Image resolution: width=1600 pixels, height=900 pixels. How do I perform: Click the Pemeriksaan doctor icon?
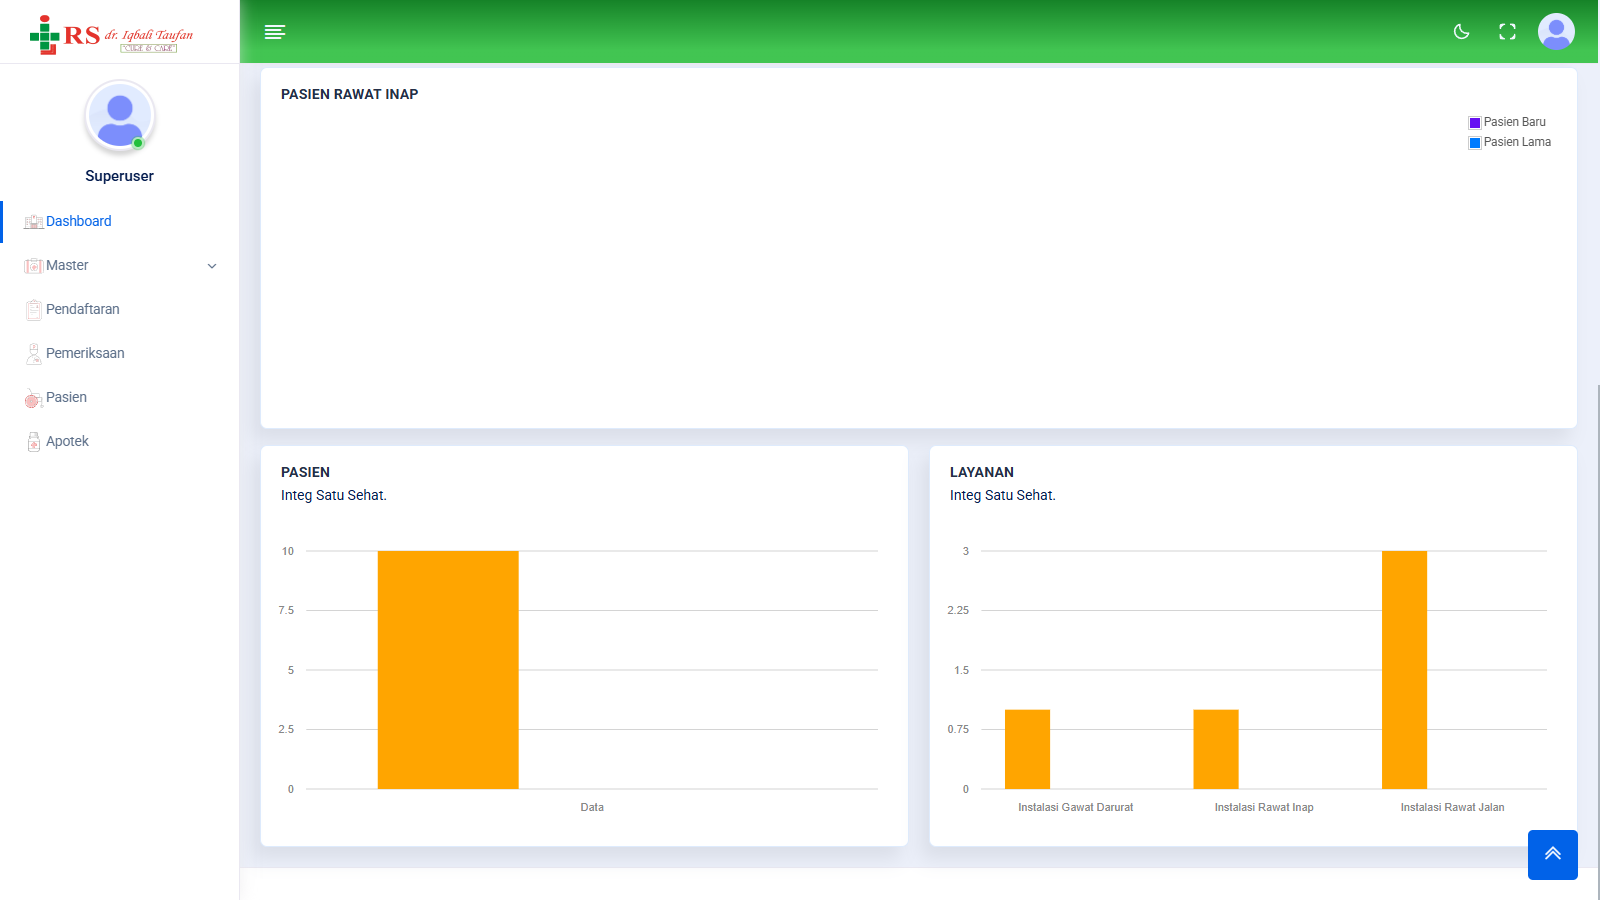pos(33,354)
